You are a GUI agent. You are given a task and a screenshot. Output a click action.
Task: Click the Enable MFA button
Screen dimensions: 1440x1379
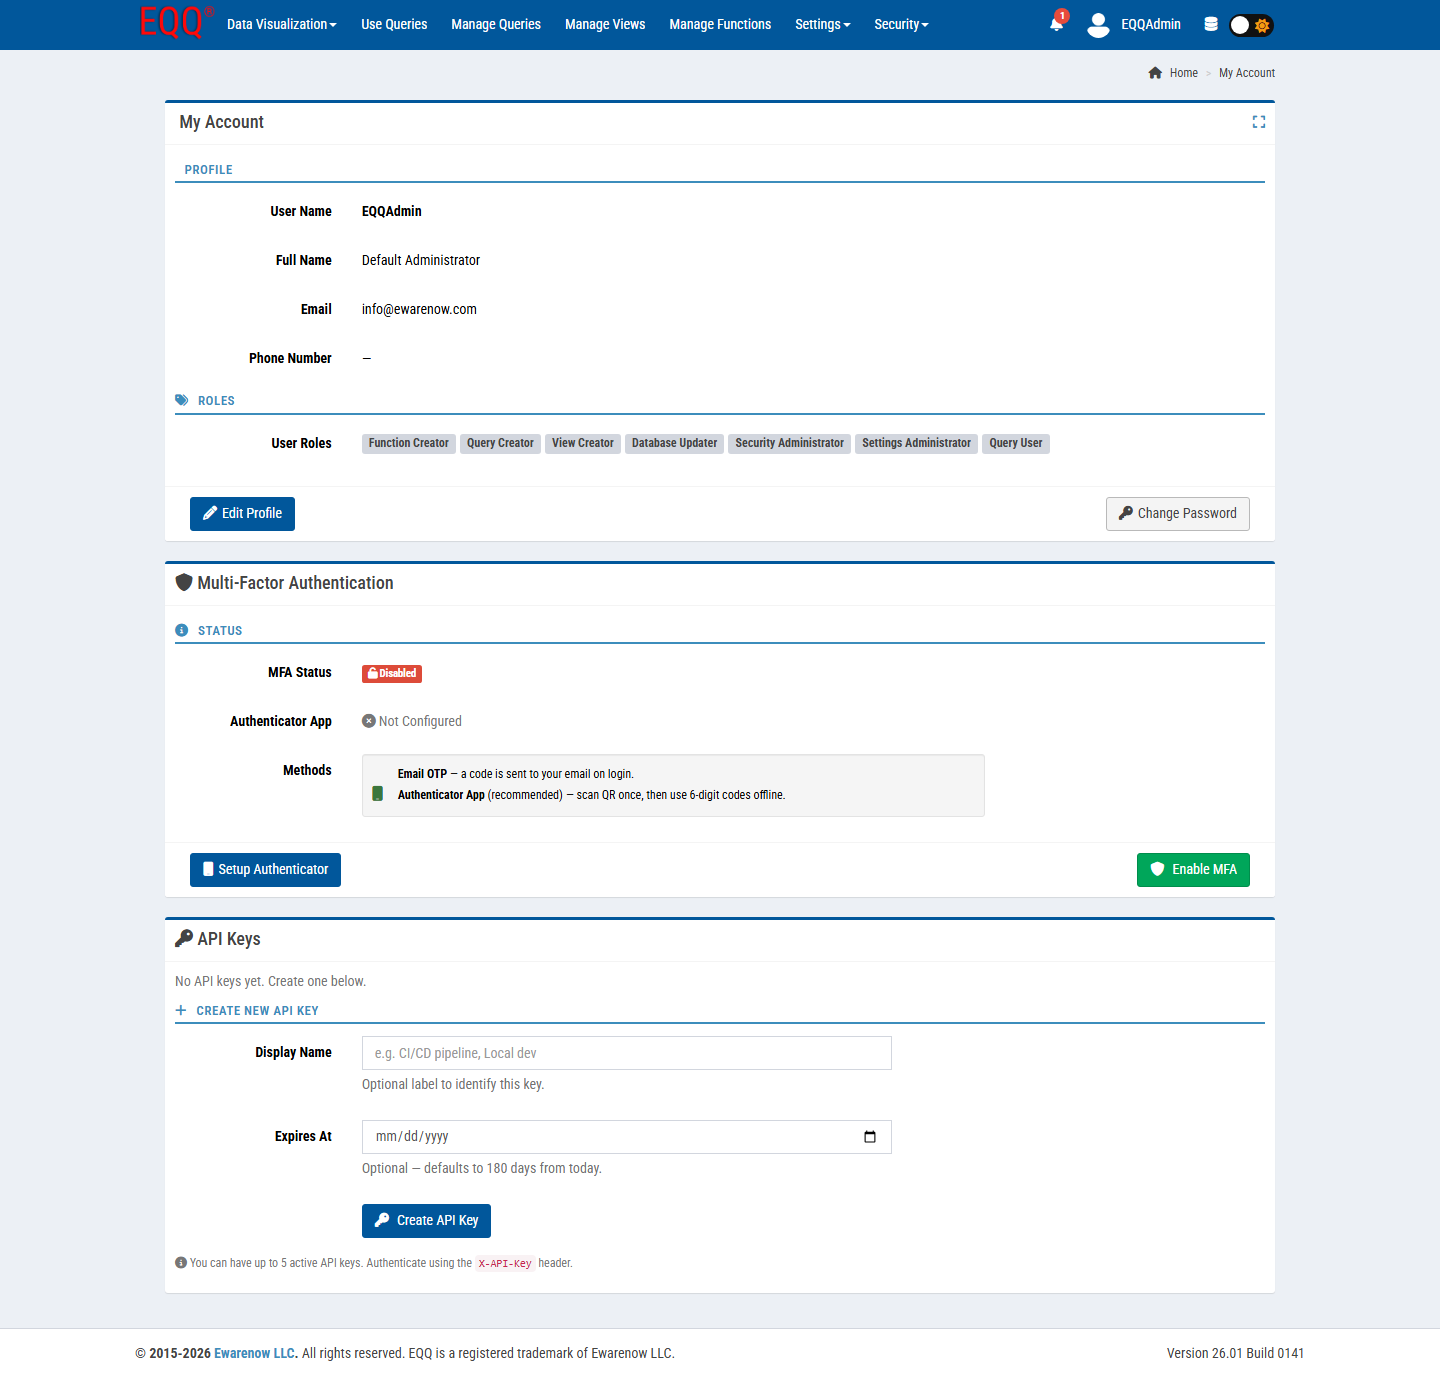pos(1193,870)
